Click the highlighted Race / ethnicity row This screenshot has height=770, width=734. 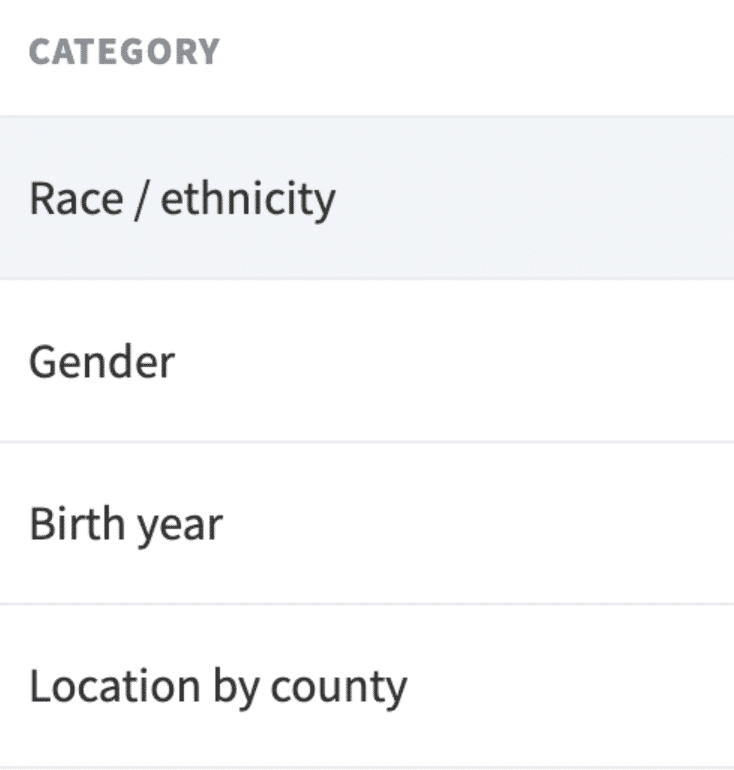click(x=367, y=198)
